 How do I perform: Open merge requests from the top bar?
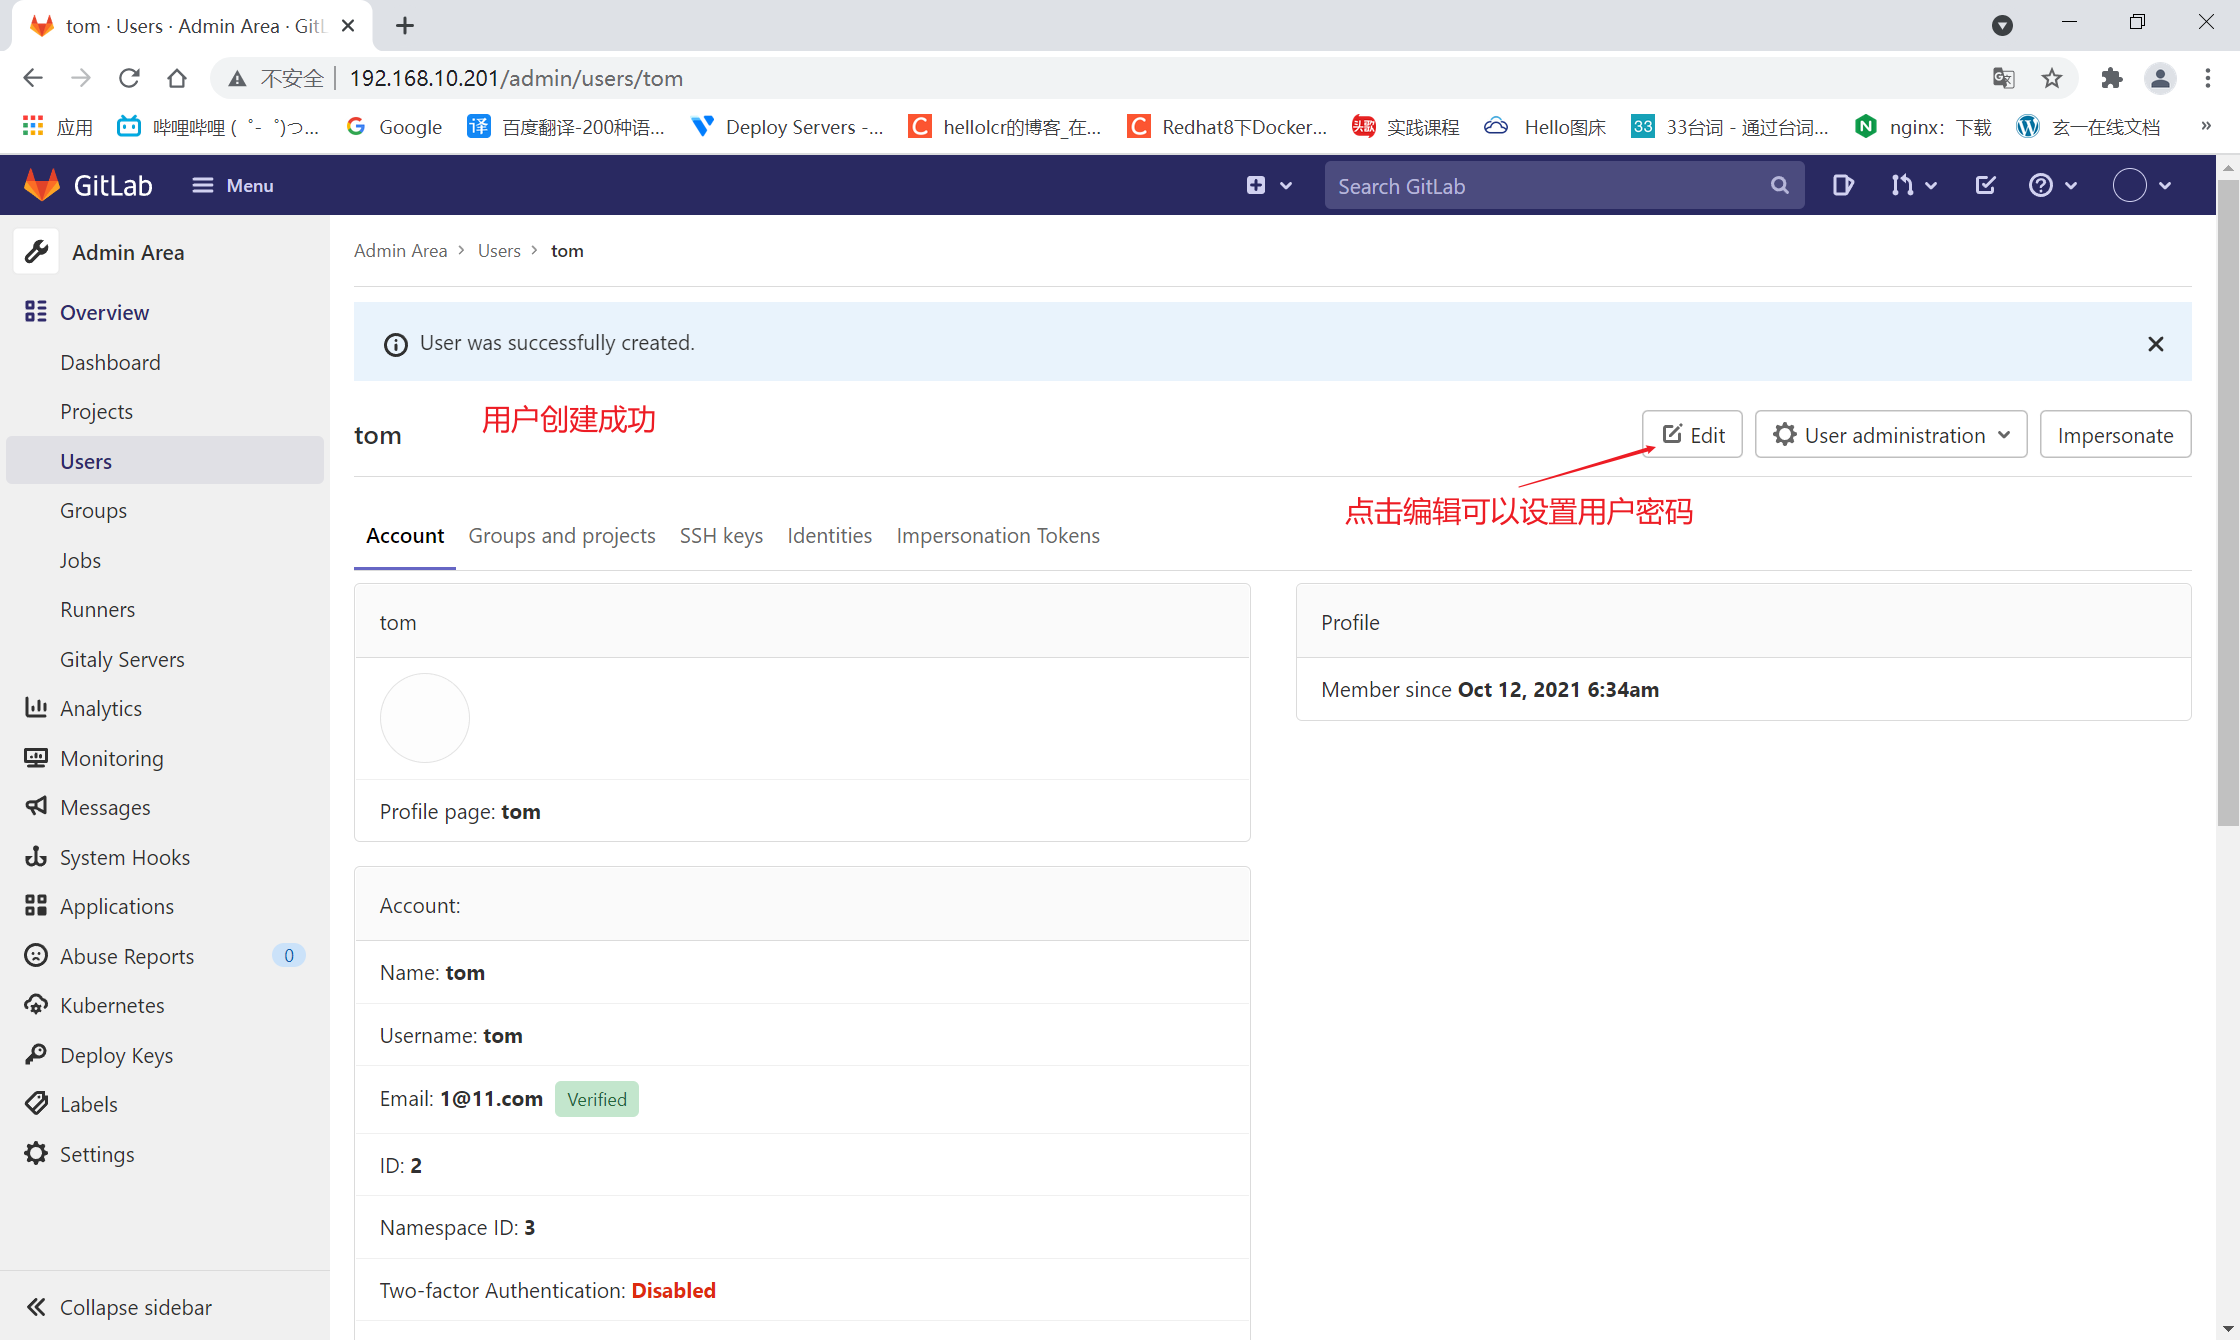point(1904,185)
